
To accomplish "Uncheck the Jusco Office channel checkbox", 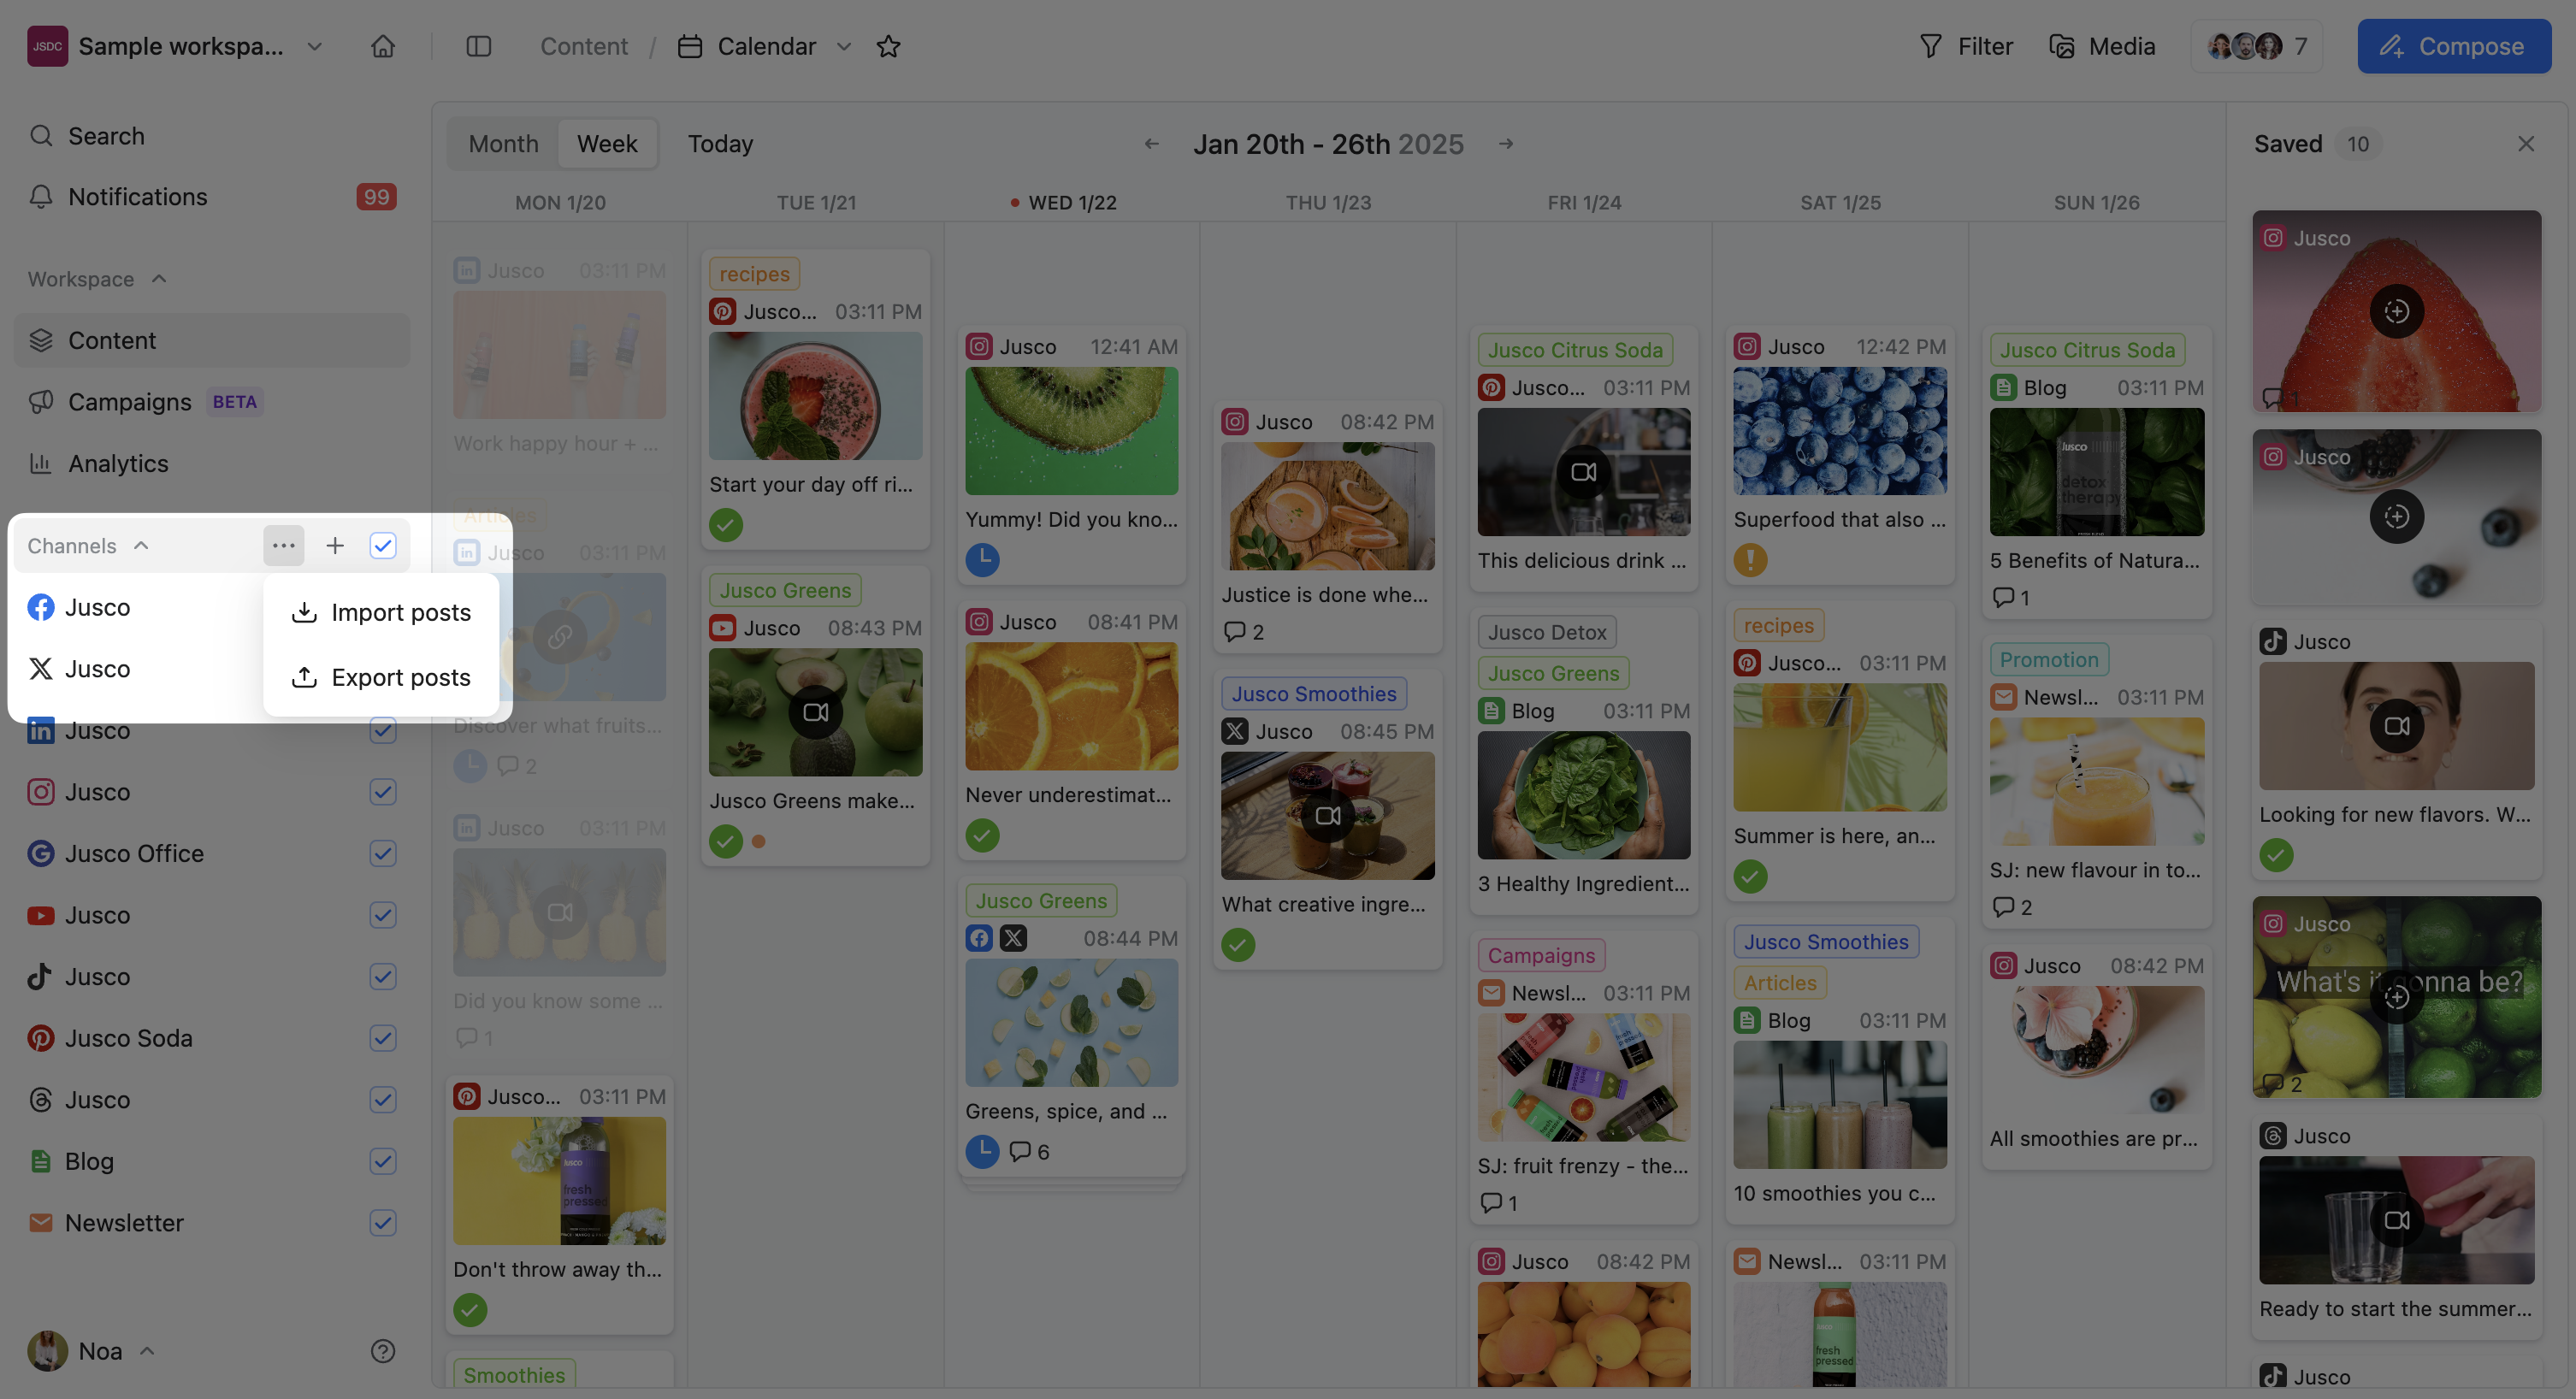I will pos(382,853).
